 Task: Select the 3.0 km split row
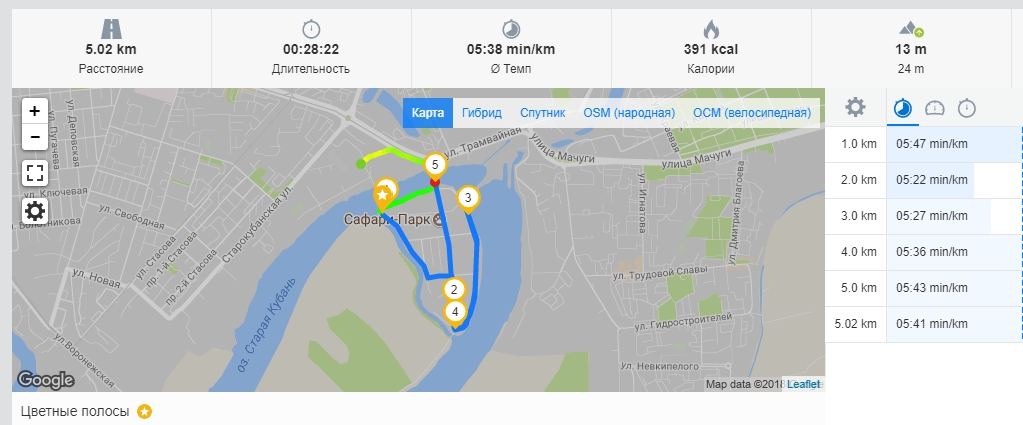(924, 216)
